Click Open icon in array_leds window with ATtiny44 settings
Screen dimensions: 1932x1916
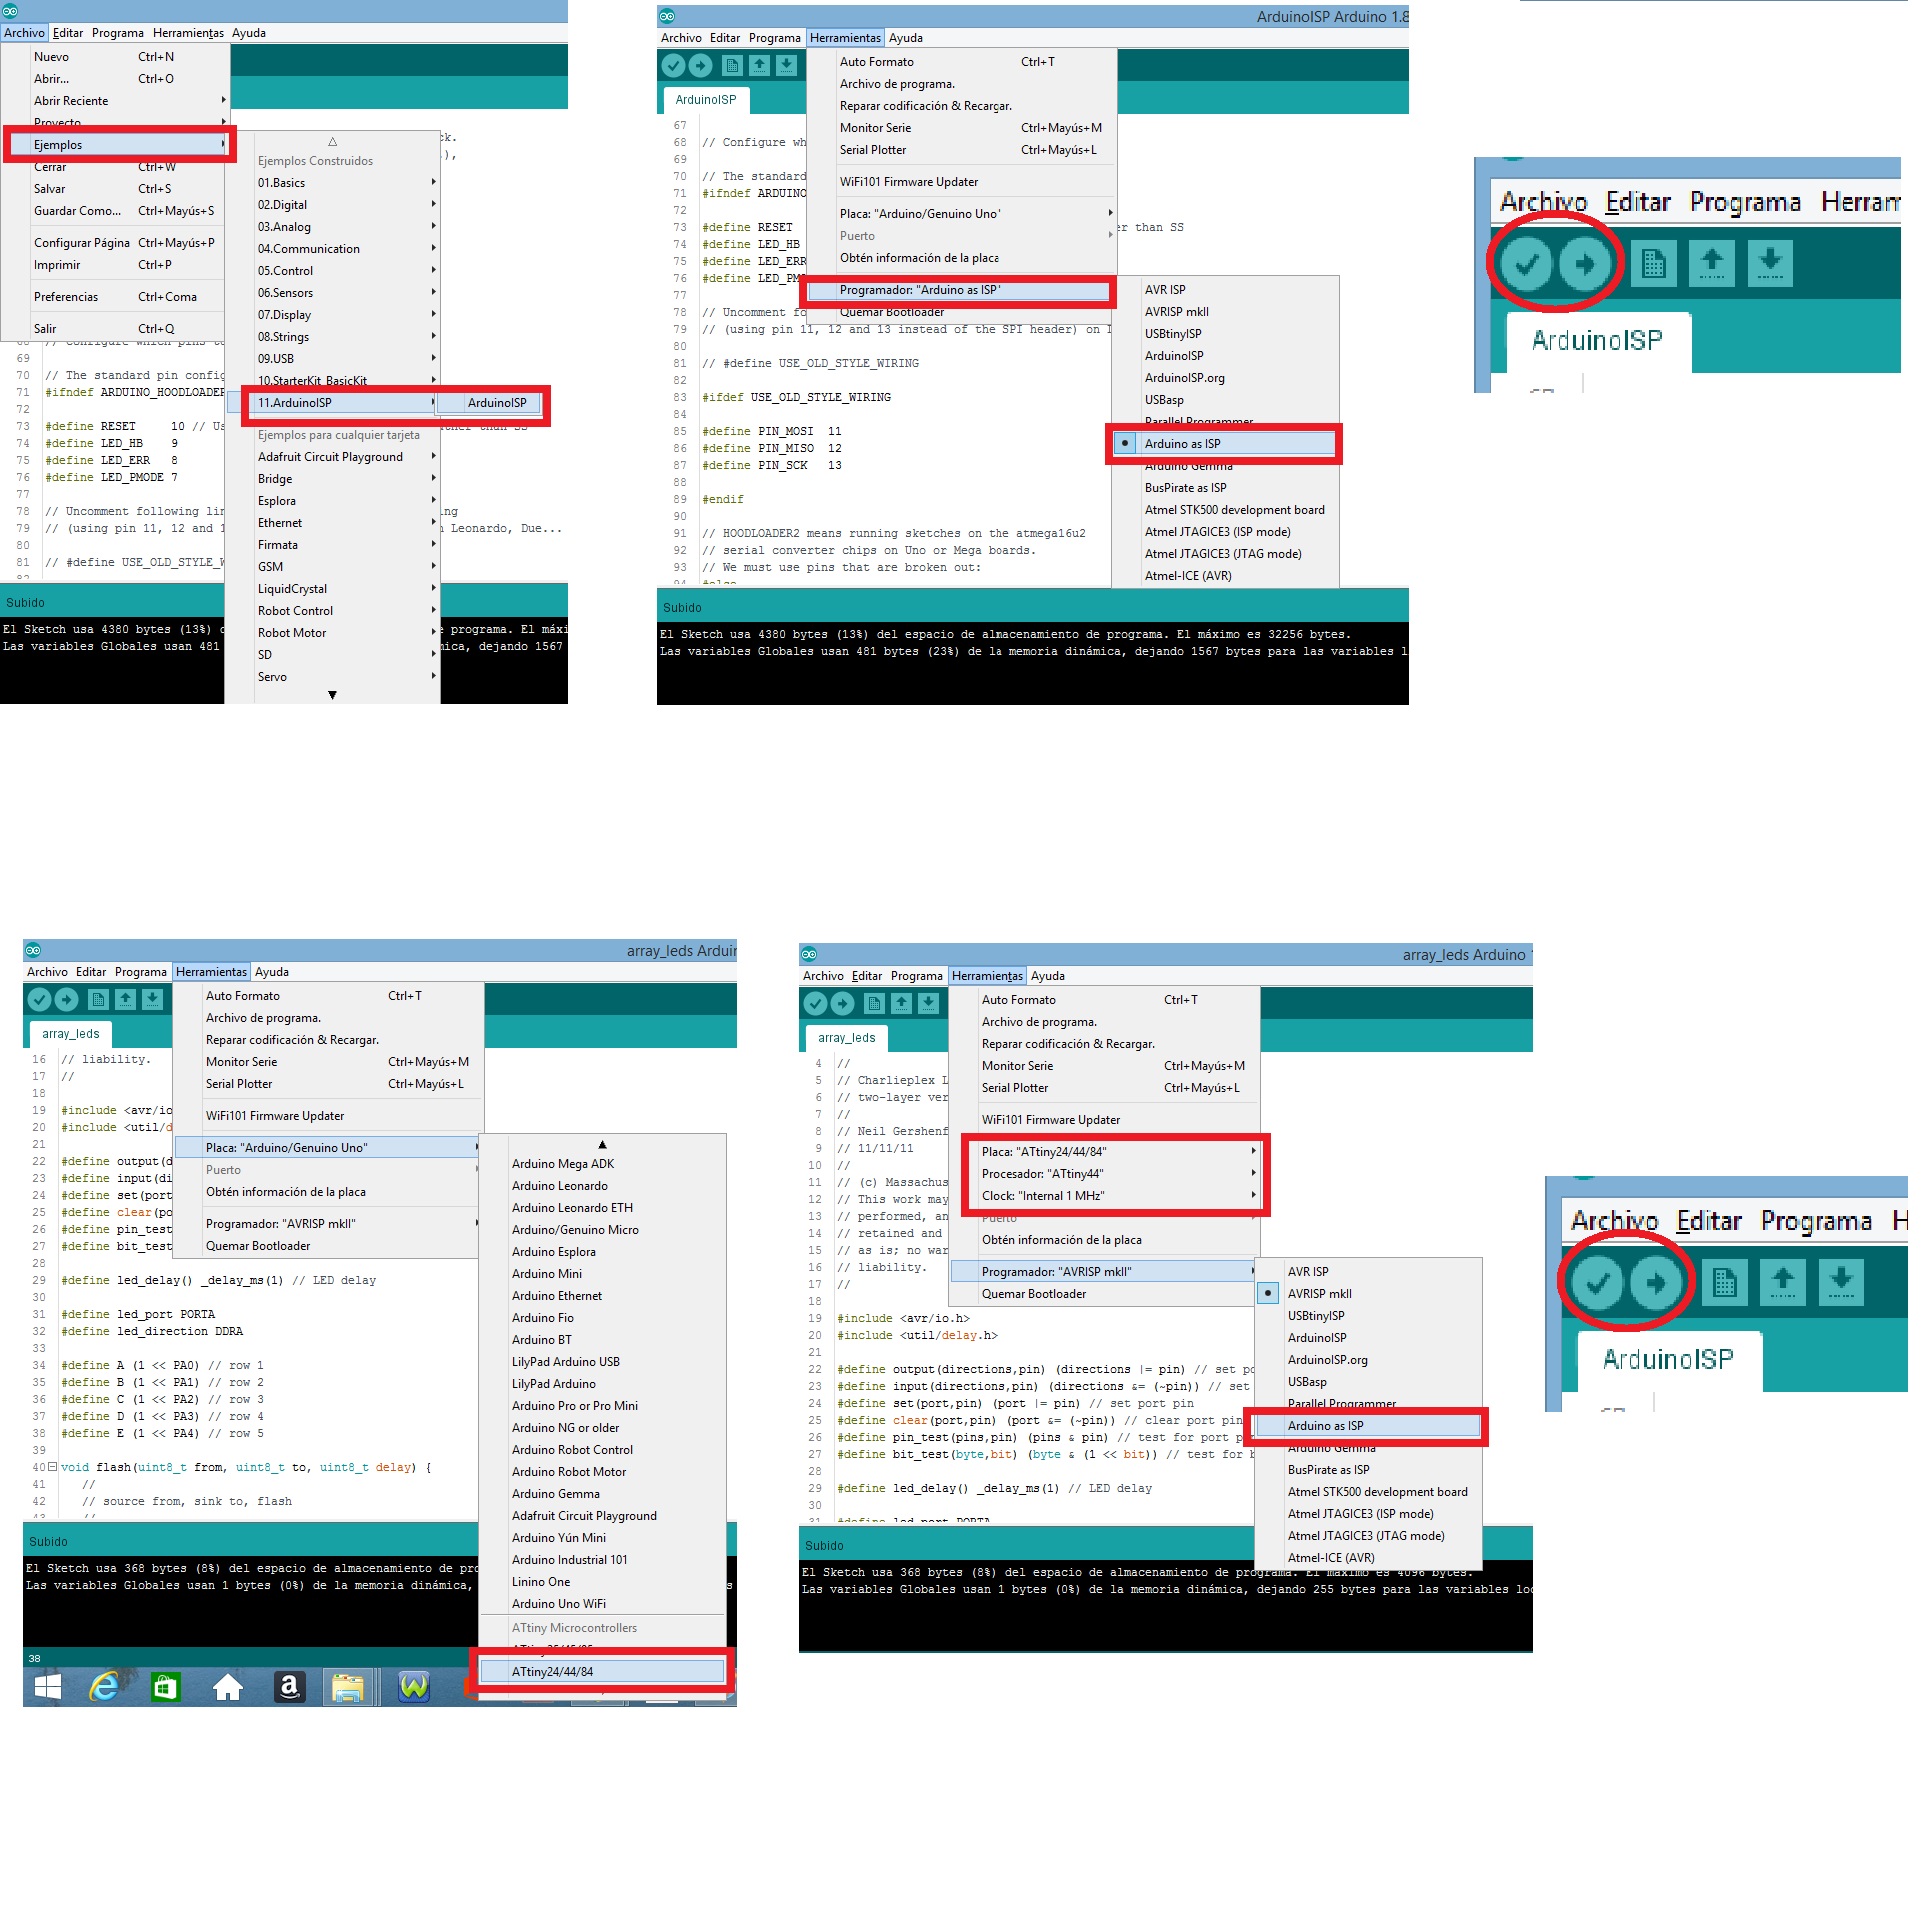tap(902, 1003)
